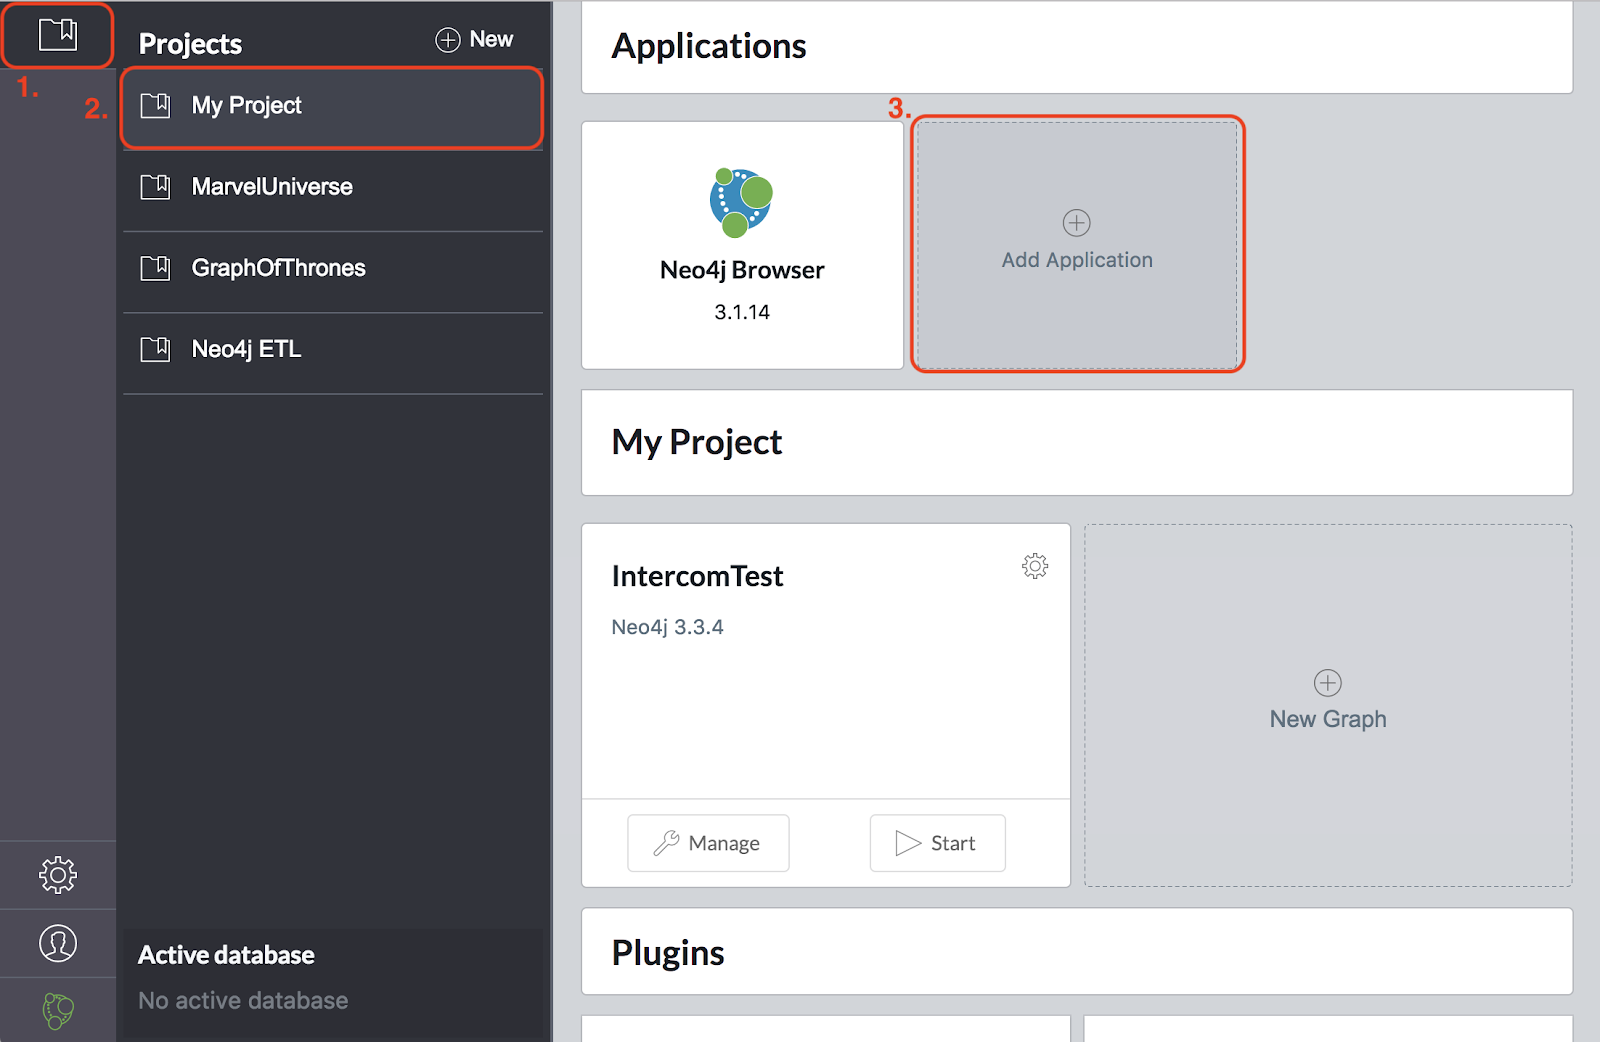Screen dimensions: 1600x1042
Task: Click the New Graph tile
Action: click(x=1328, y=705)
